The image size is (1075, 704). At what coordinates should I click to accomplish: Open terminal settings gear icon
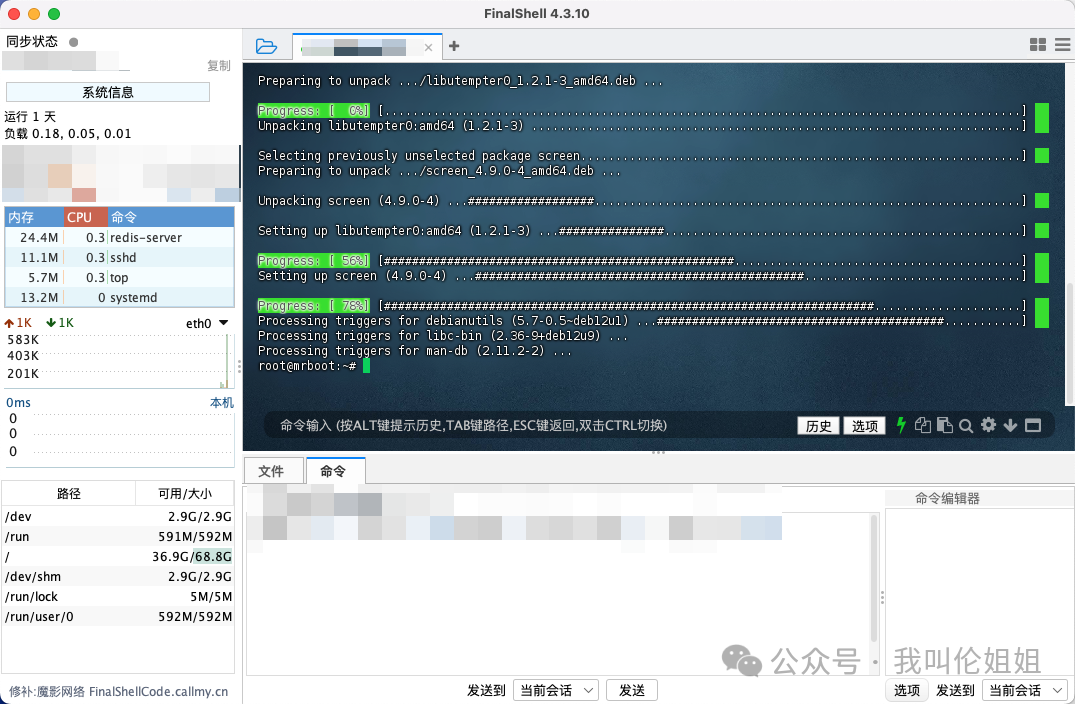point(988,425)
